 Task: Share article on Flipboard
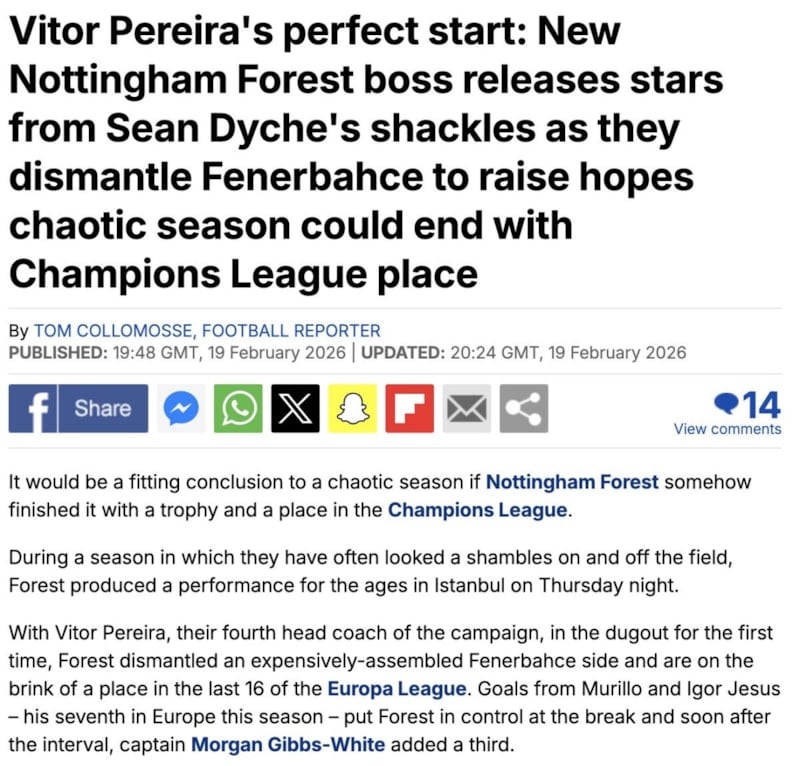point(410,408)
